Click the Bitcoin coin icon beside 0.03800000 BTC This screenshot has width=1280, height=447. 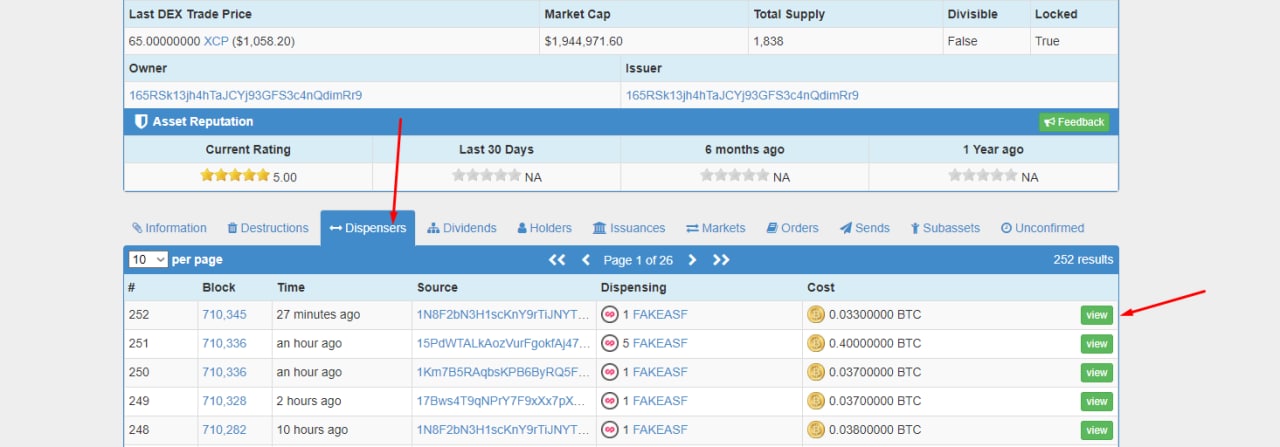816,430
